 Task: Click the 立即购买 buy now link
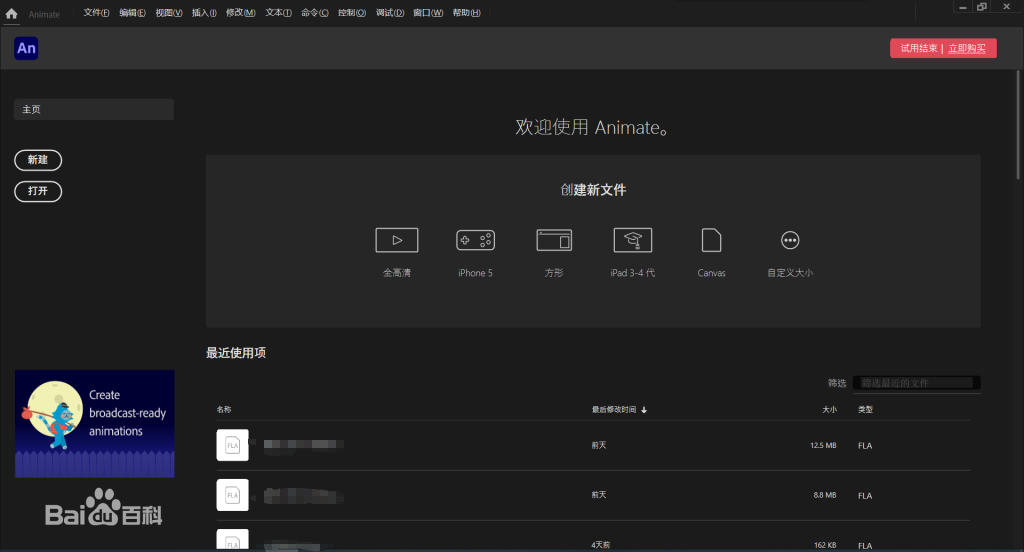click(x=967, y=48)
